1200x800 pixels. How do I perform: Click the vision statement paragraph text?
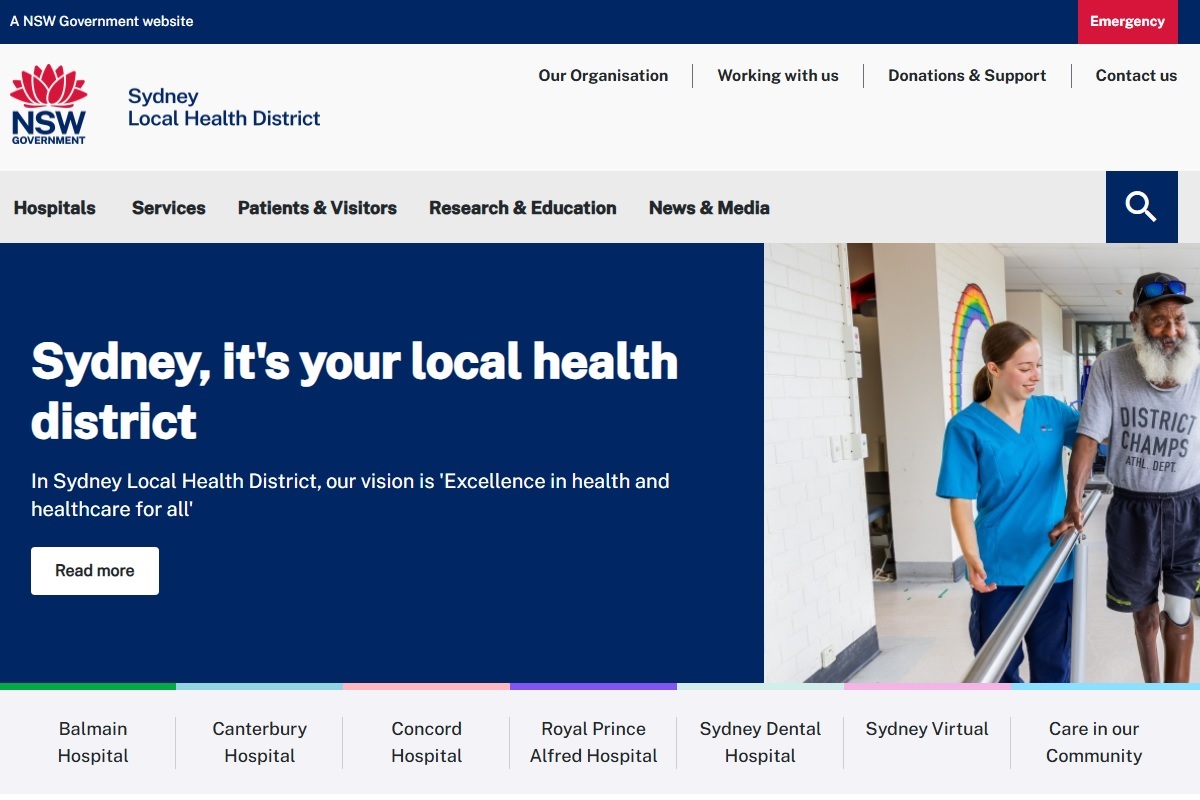click(350, 495)
